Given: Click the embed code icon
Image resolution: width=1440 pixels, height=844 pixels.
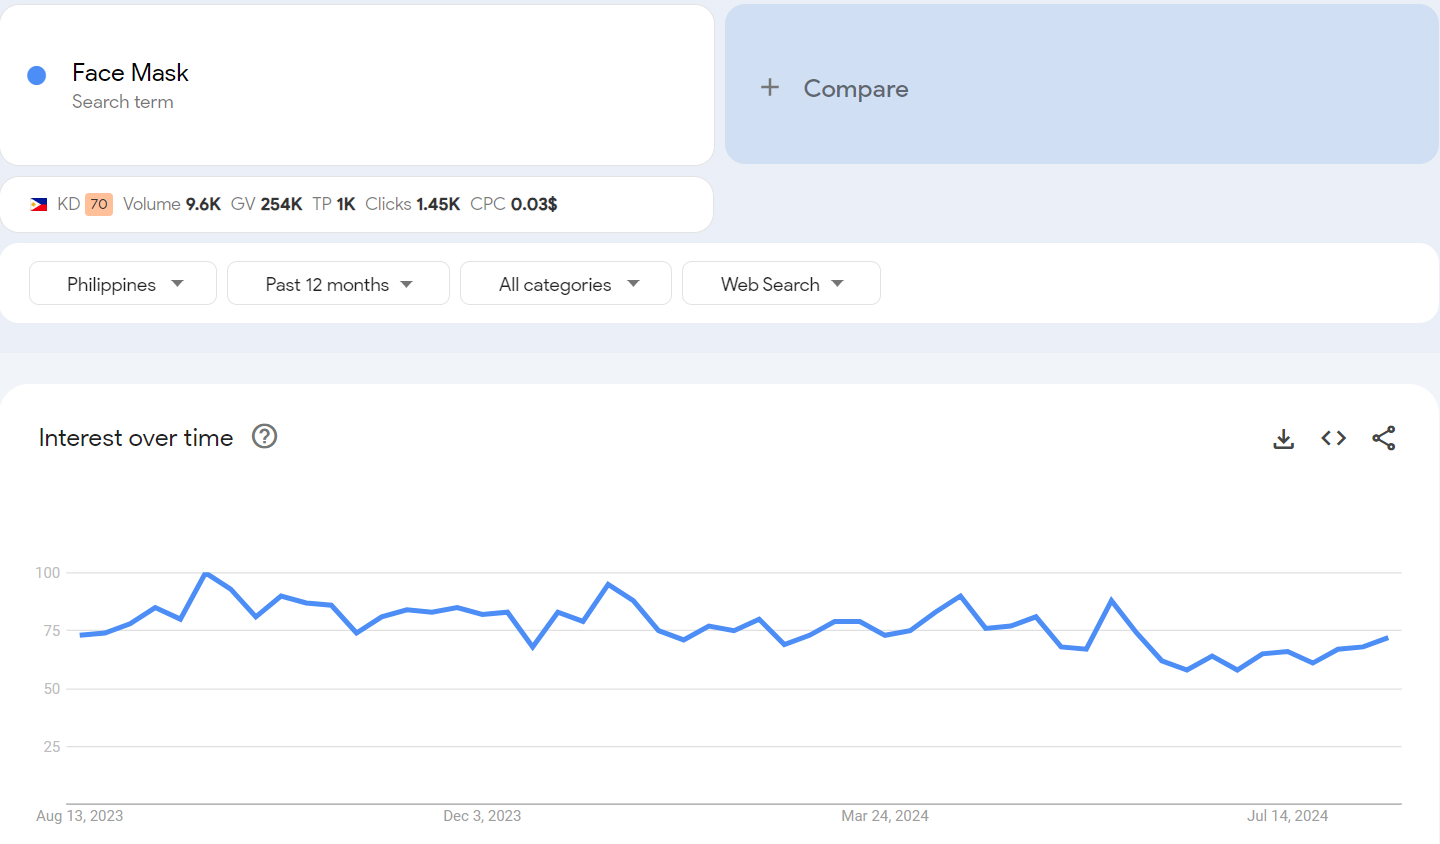Looking at the screenshot, I should click(1333, 438).
